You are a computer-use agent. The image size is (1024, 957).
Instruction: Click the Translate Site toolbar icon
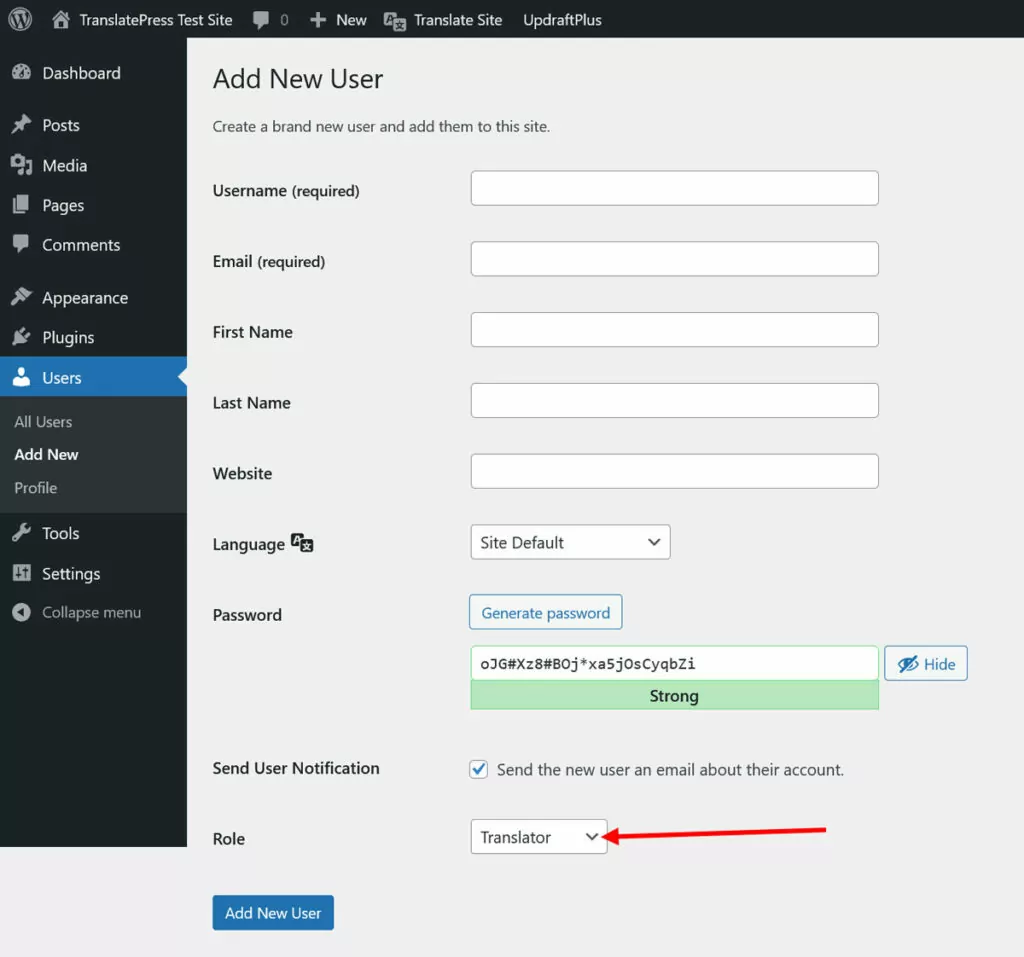[x=395, y=20]
